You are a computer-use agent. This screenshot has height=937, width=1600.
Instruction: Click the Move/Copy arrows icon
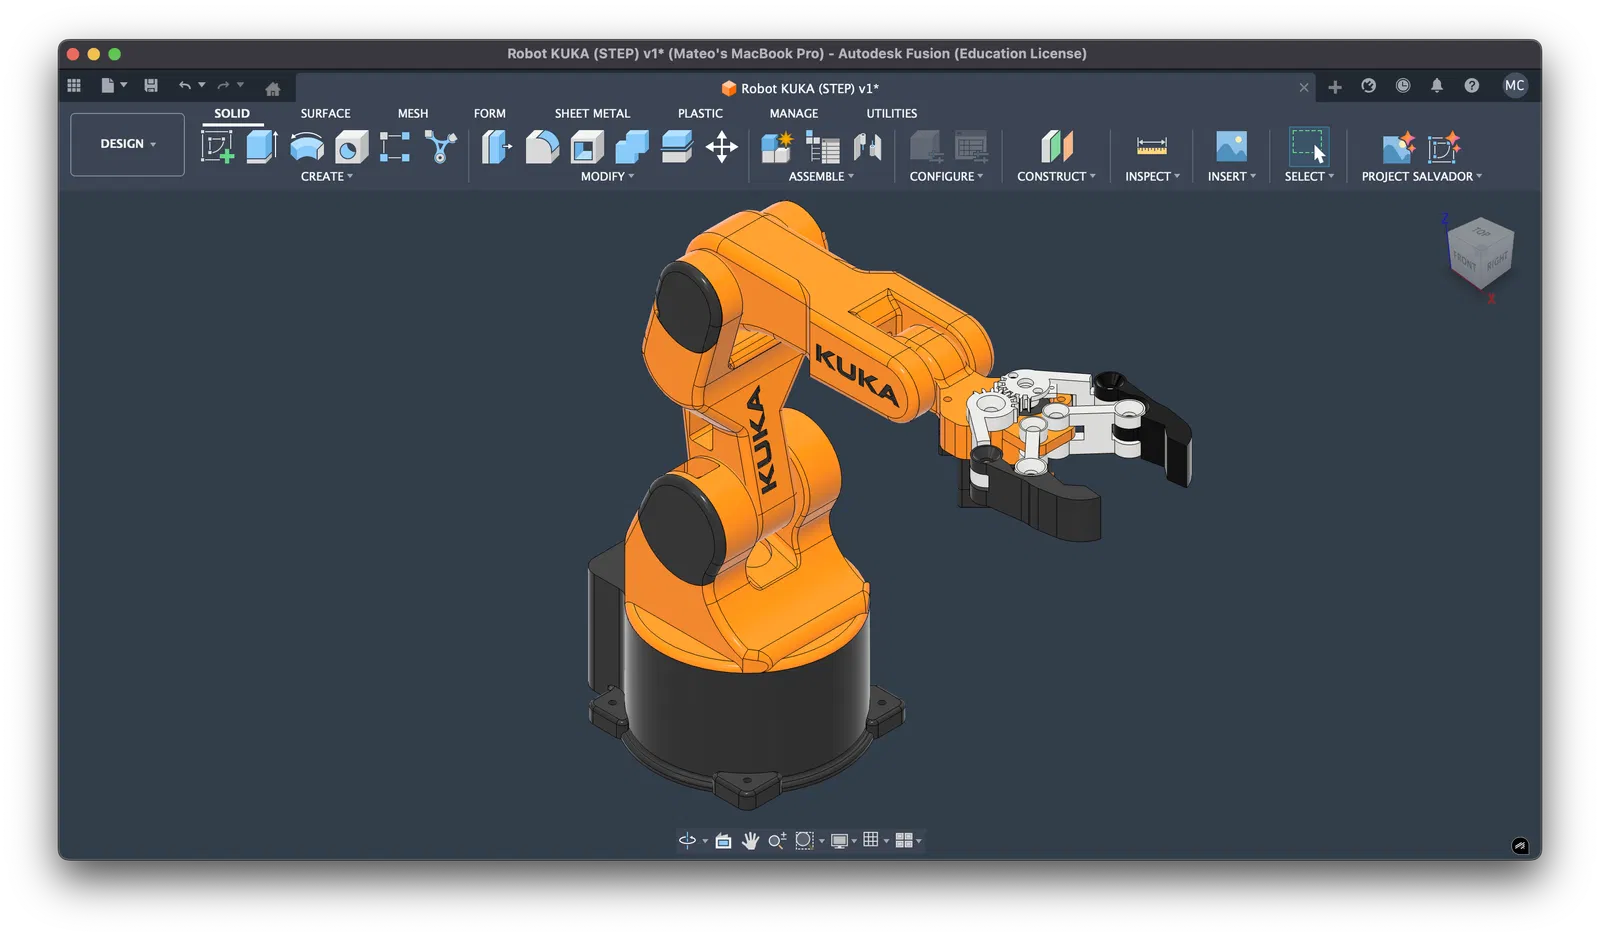click(721, 147)
